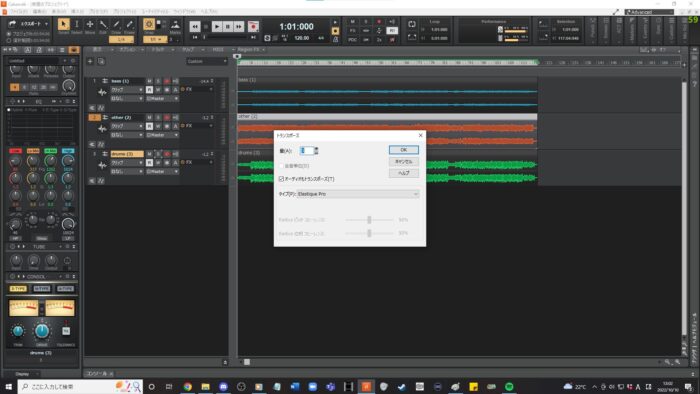Click the duplicate track icon beside plus
Image resolution: width=700 pixels, height=394 pixels.
[x=101, y=61]
